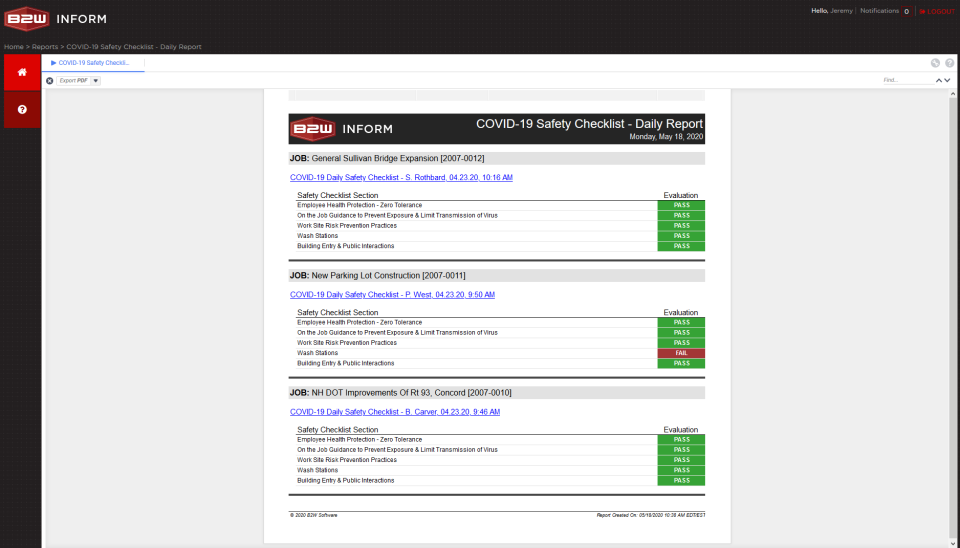Click 'Work Site Risk Prevention Practices' in General Sullivan job
960x548 pixels.
[347, 226]
